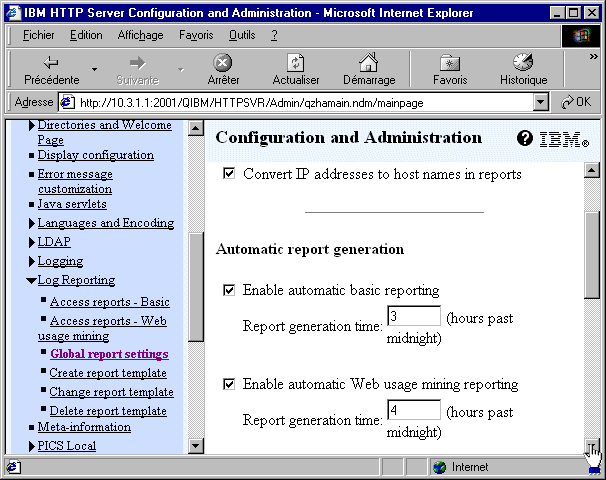Open the Précédente history dropdown arrow
Image resolution: width=606 pixels, height=480 pixels.
94,70
